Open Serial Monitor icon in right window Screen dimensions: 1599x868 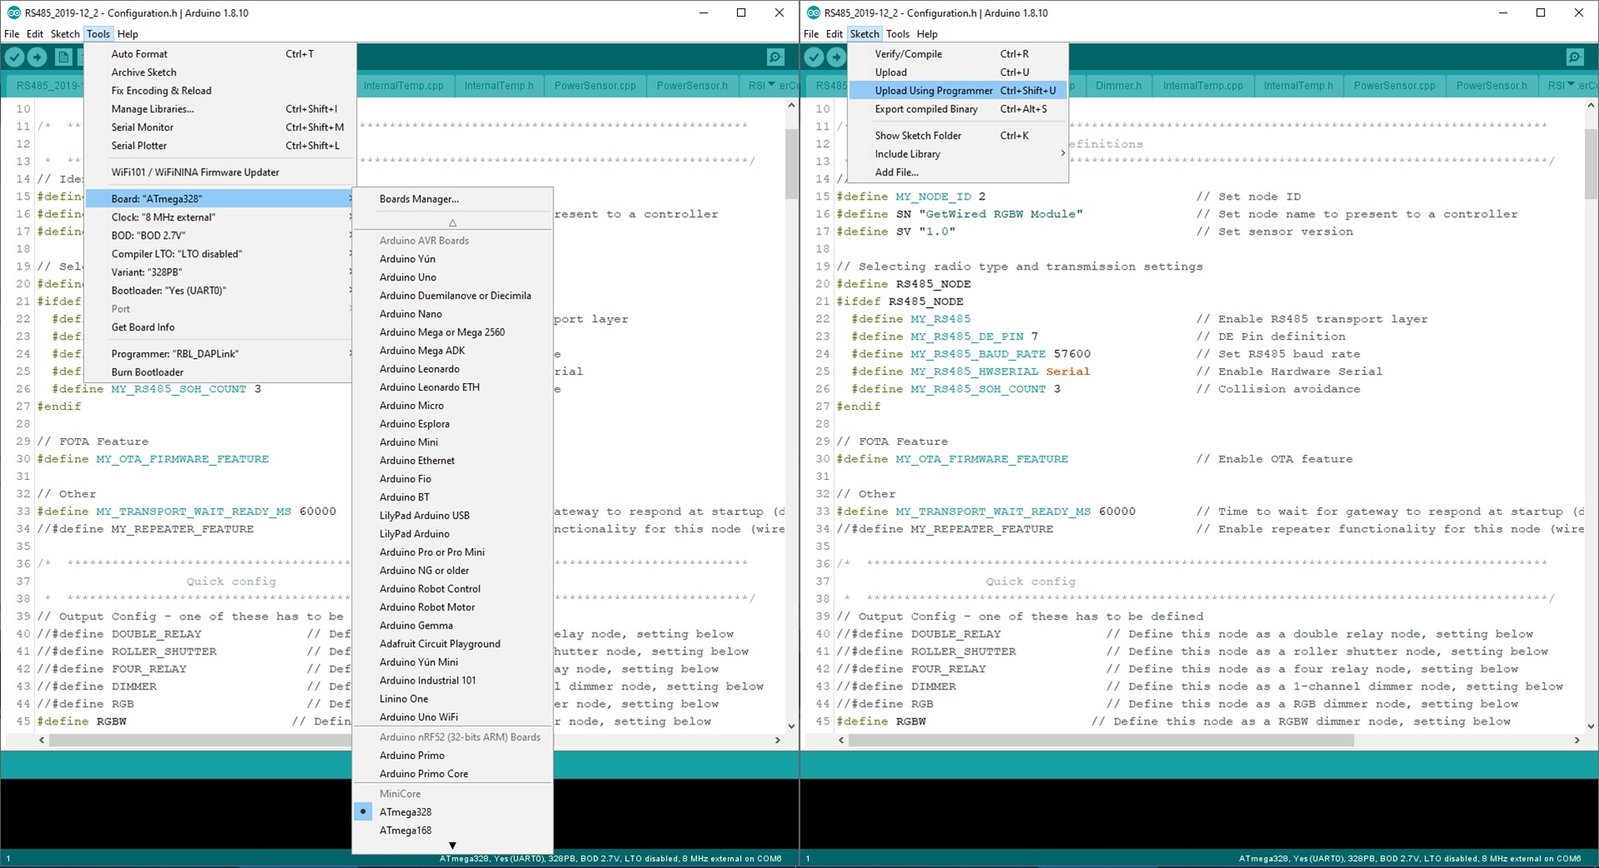pyautogui.click(x=1575, y=58)
